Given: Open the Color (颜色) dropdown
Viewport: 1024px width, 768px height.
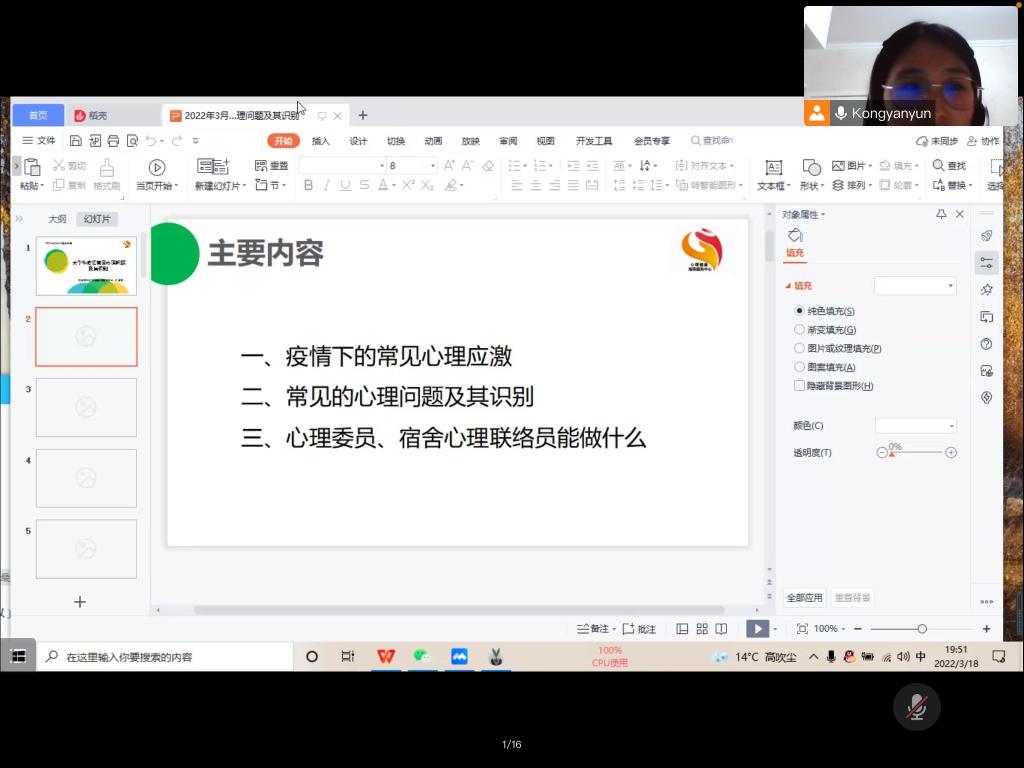Looking at the screenshot, I should coord(916,426).
